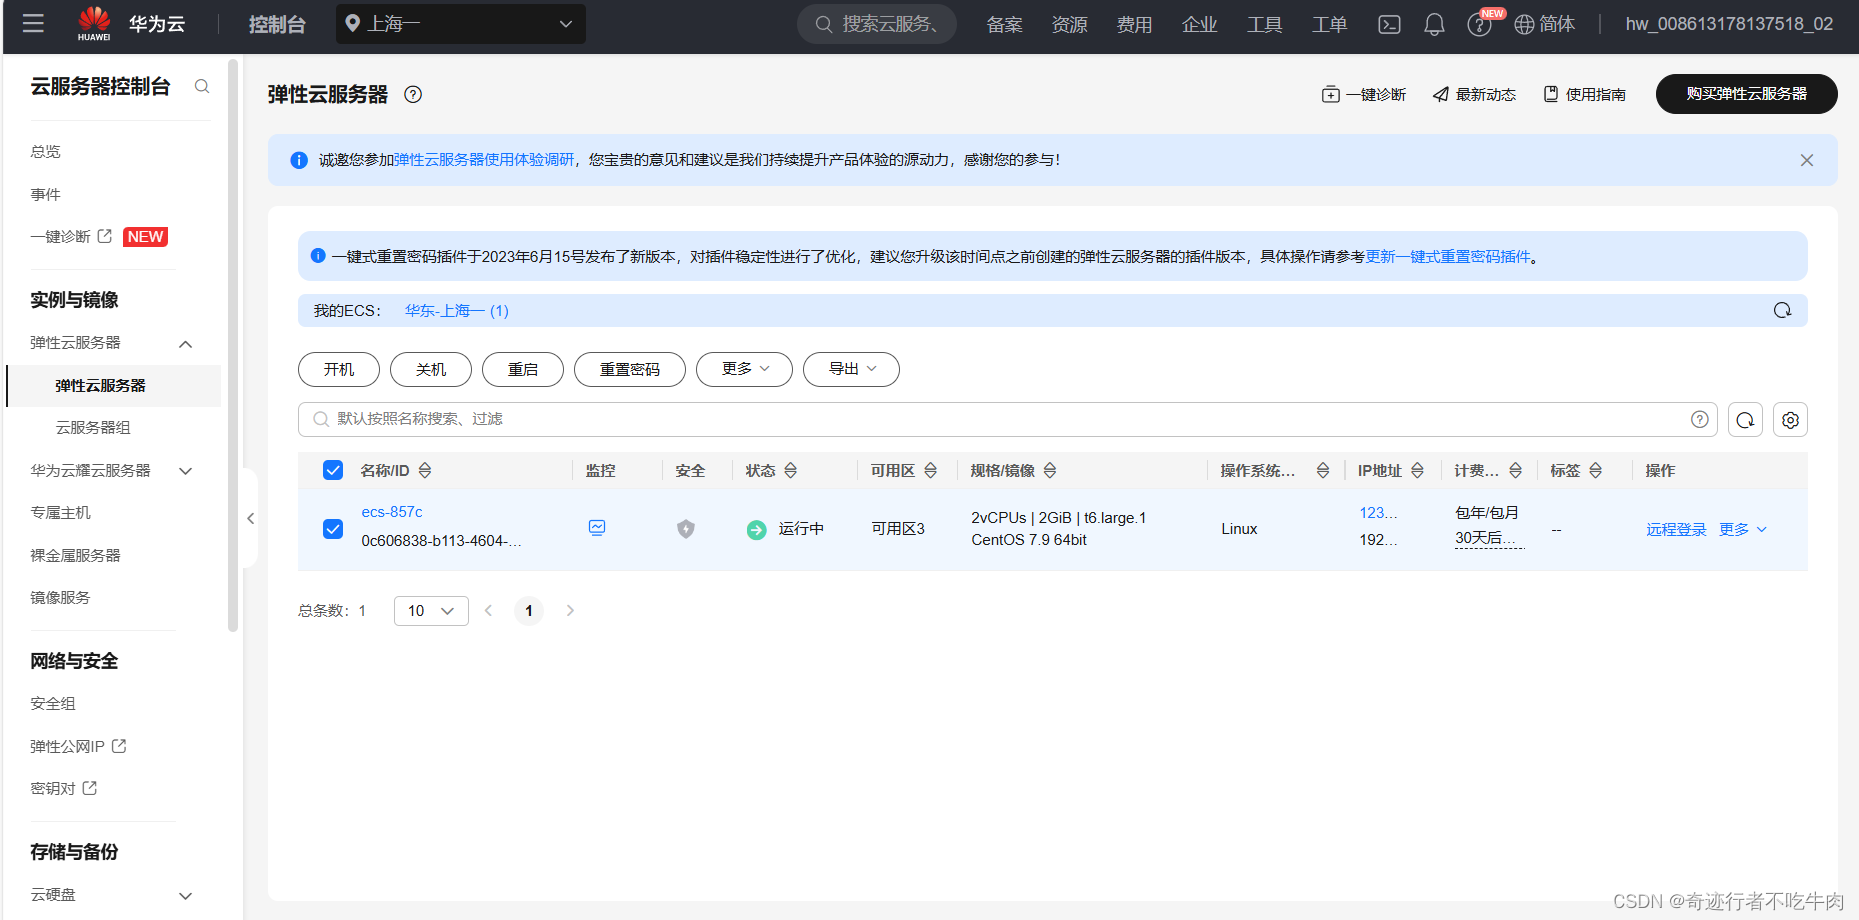Expand 华为云耀云服务器 sidebar group

[x=185, y=470]
